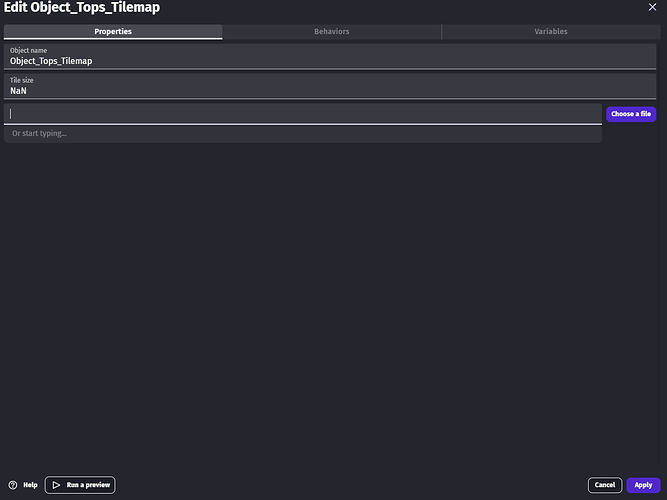Click the 'Object name' field label
667x500 pixels.
[28, 50]
